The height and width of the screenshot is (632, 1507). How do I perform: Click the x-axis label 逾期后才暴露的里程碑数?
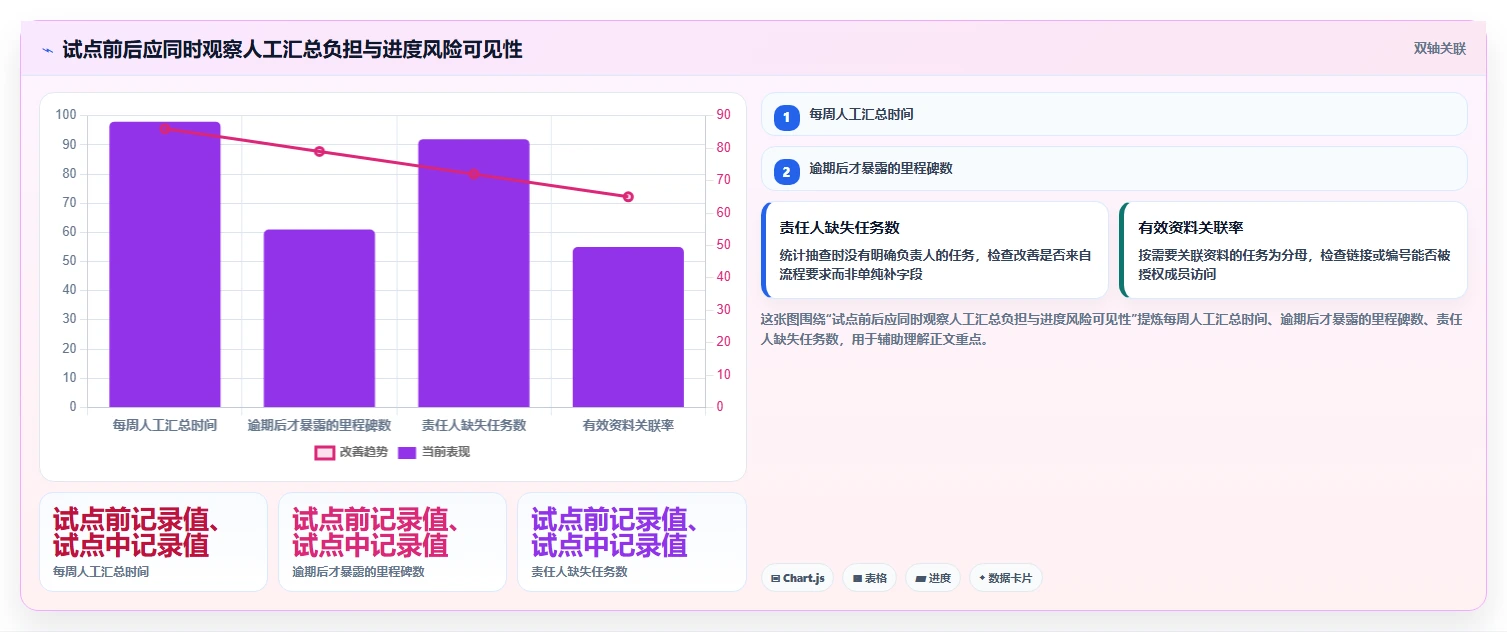point(319,425)
